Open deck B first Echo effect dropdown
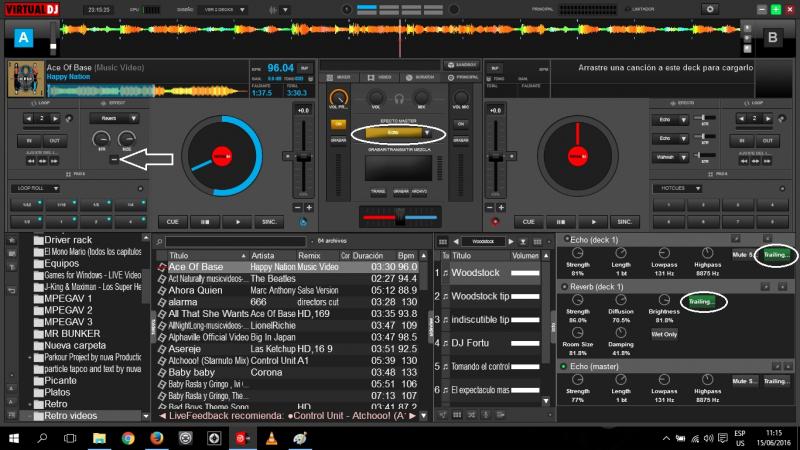 (670, 120)
